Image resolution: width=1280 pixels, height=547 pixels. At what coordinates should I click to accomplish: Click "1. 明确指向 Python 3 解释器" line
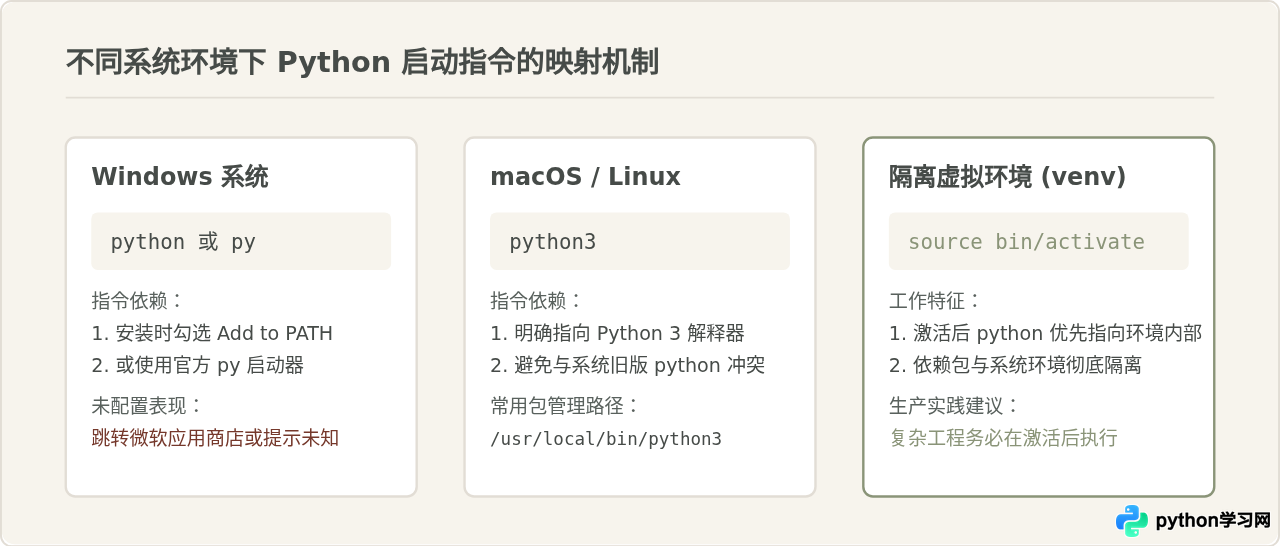point(617,333)
